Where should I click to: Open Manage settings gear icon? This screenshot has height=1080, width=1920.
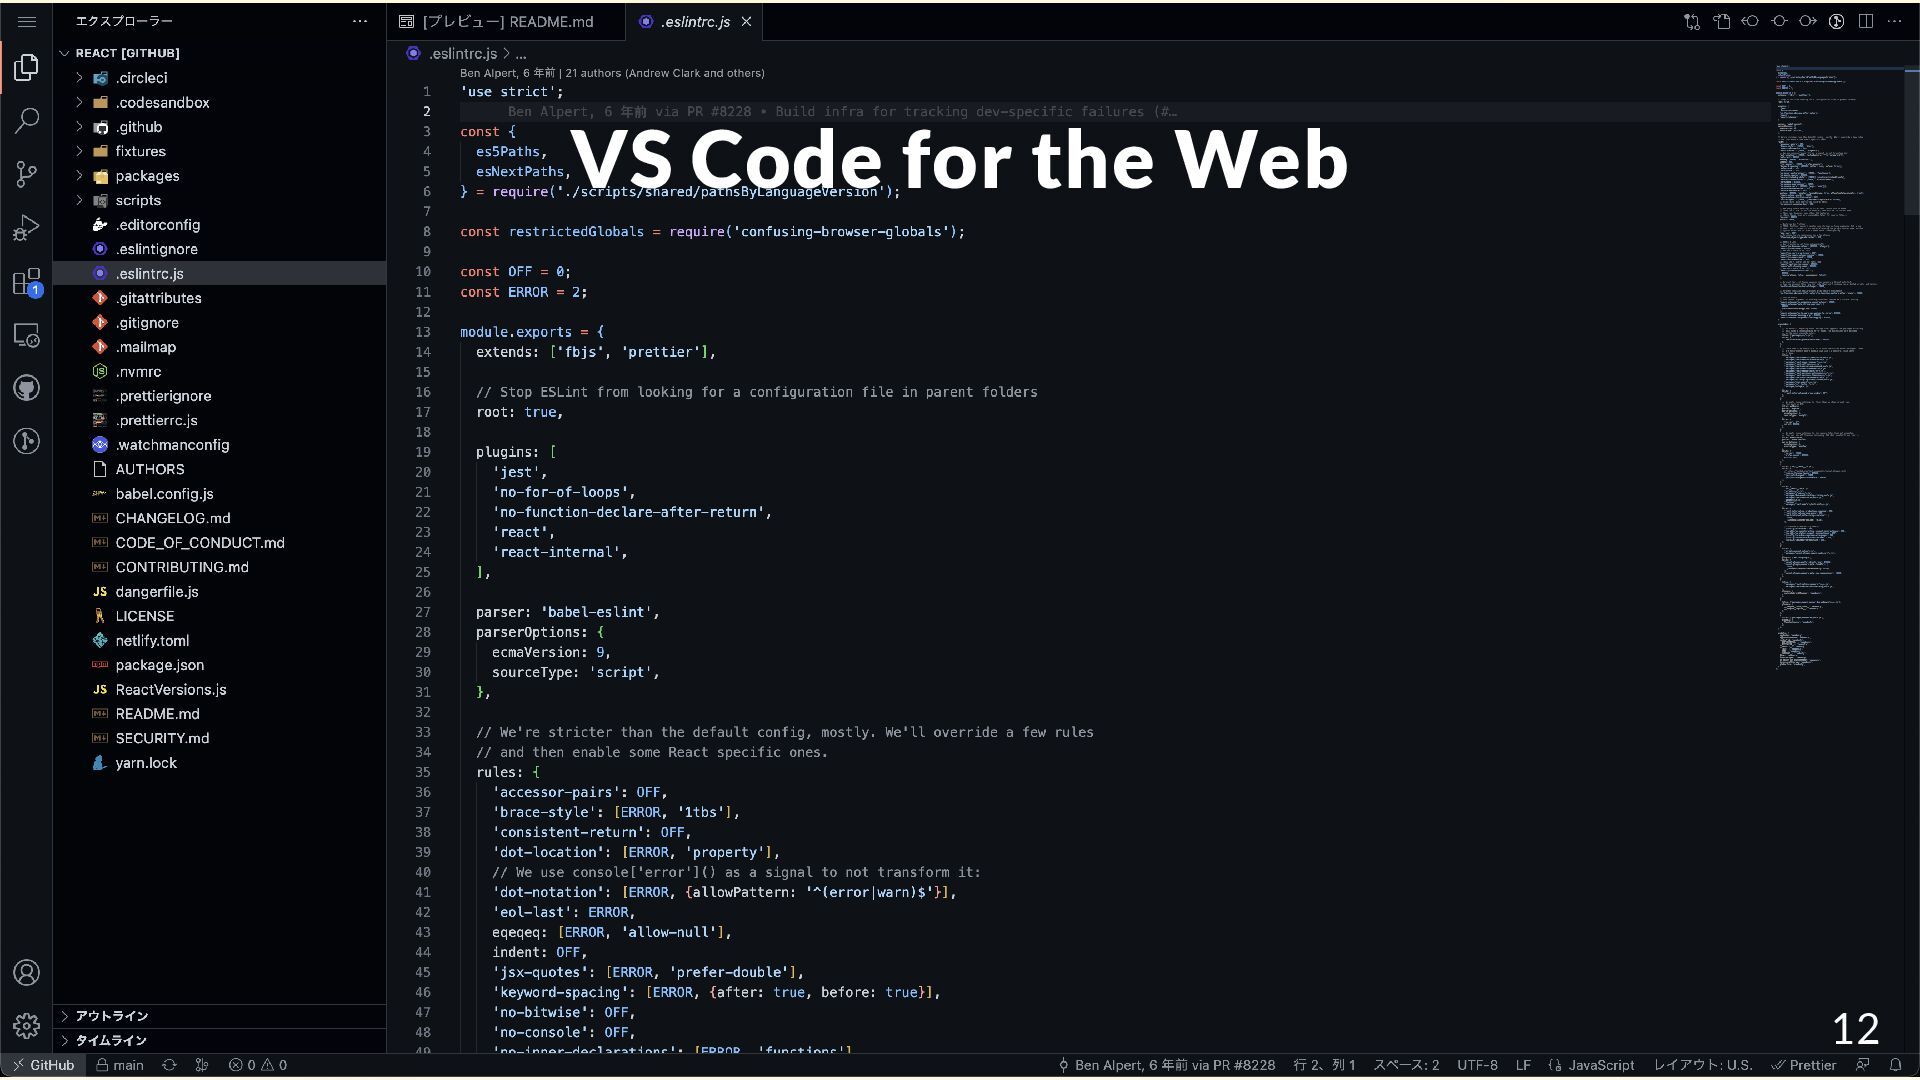point(27,1026)
